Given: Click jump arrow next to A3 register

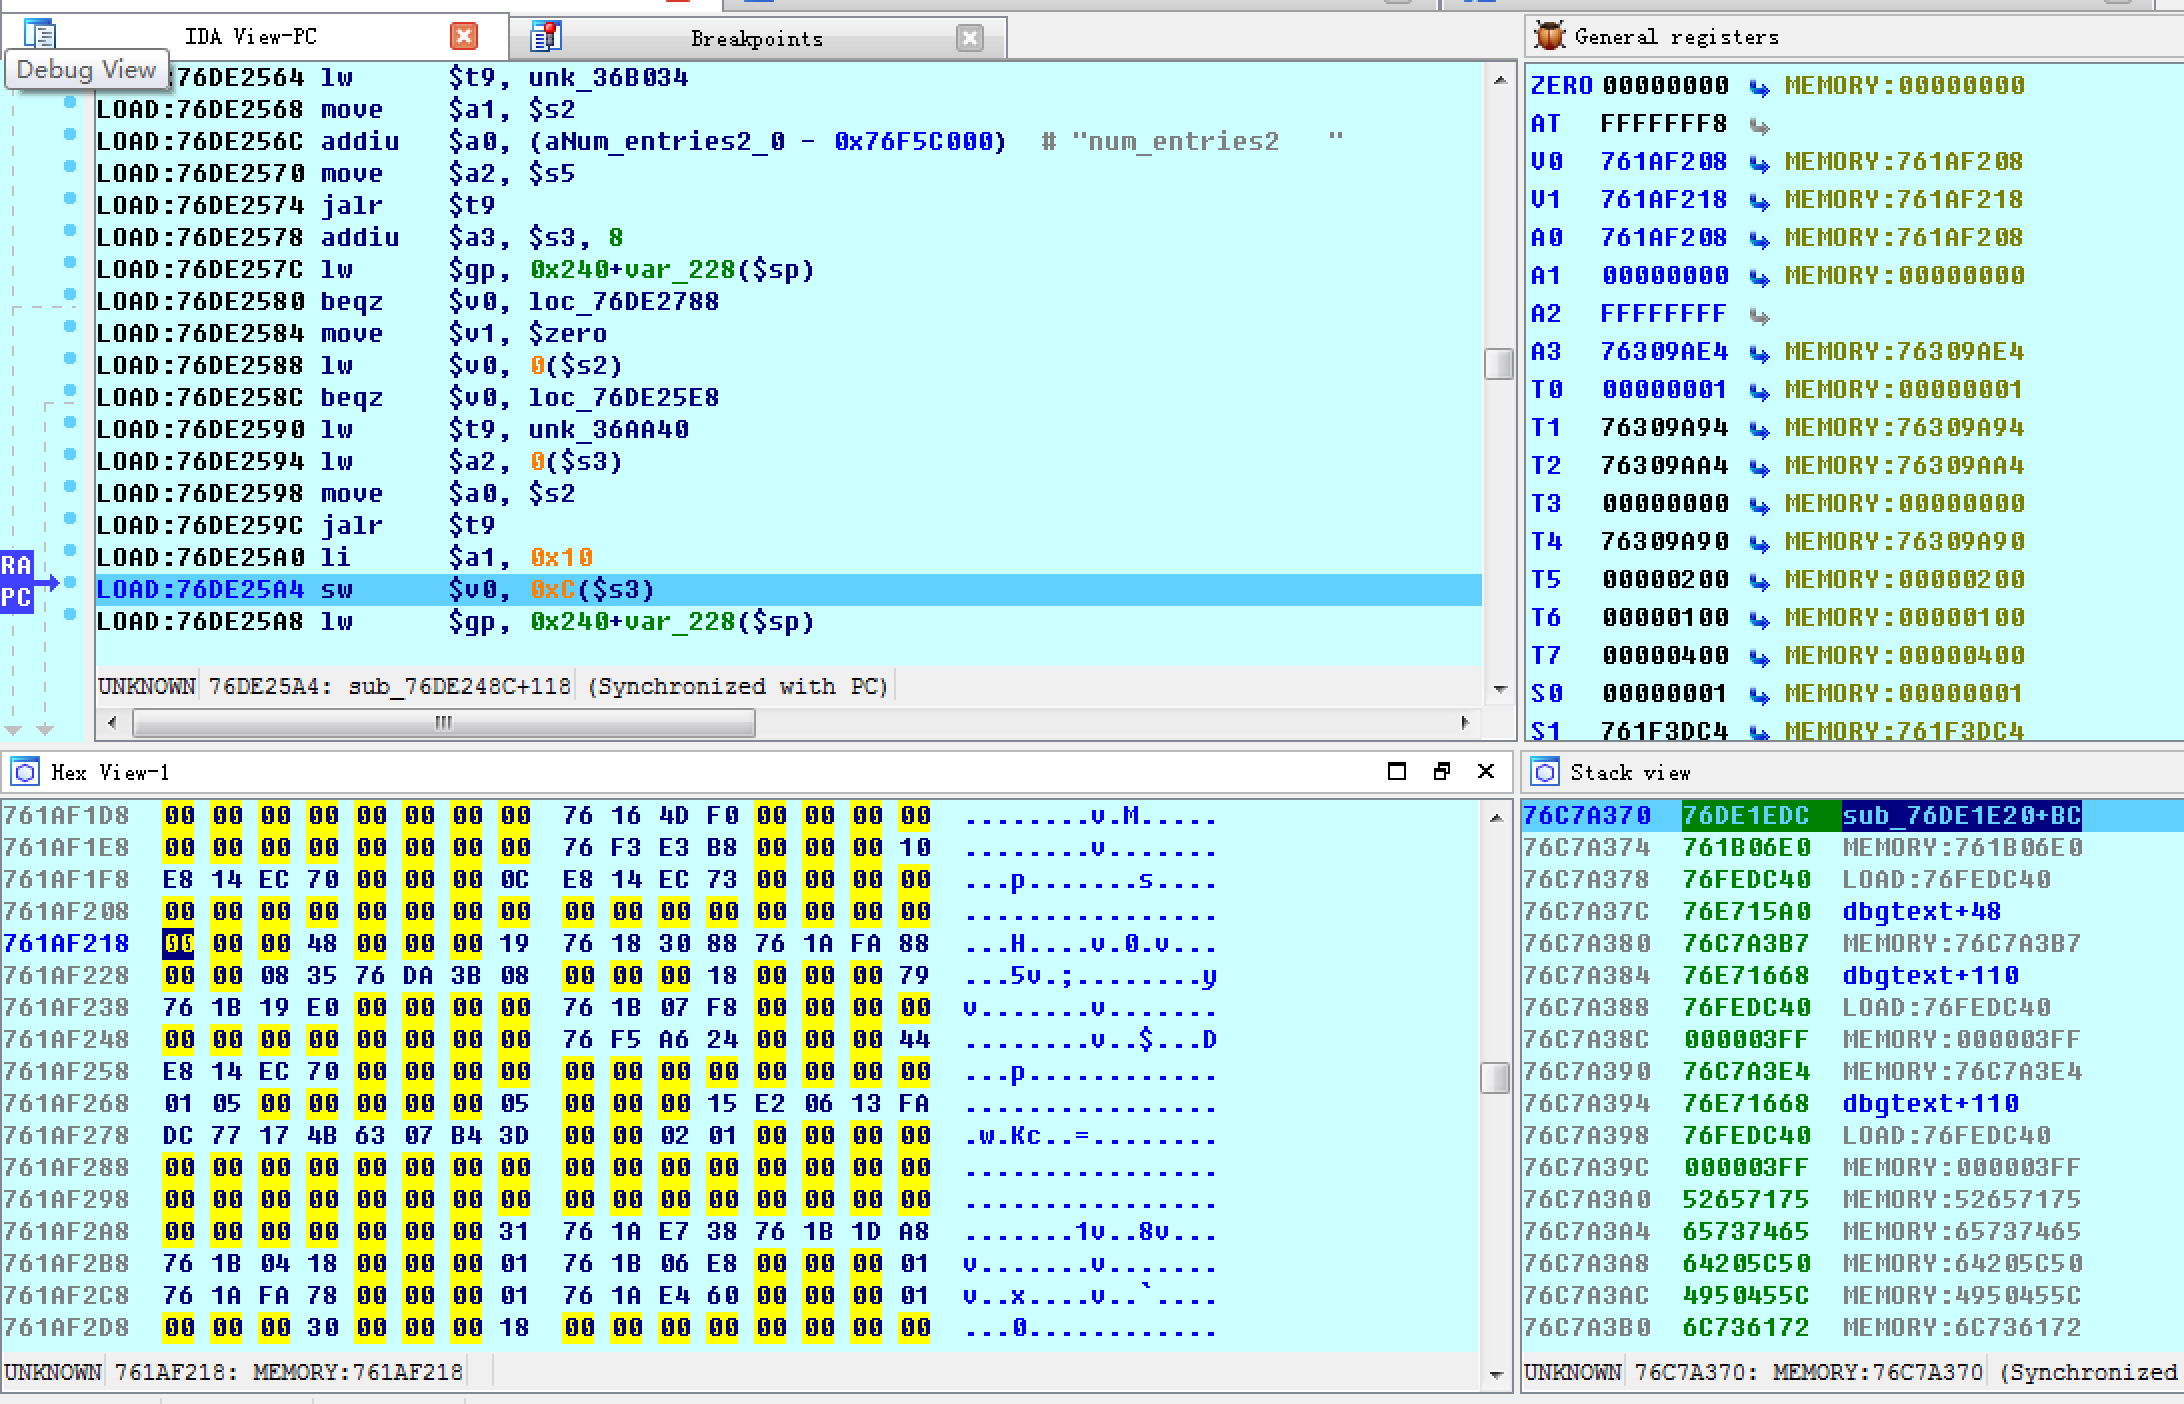Looking at the screenshot, I should click(1759, 353).
